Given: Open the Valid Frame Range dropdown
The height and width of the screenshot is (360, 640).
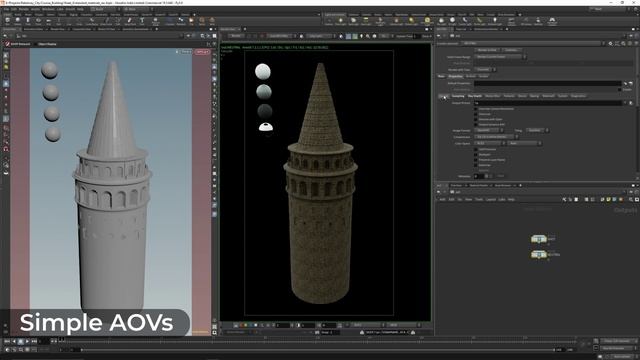Looking at the screenshot, I should pos(500,57).
